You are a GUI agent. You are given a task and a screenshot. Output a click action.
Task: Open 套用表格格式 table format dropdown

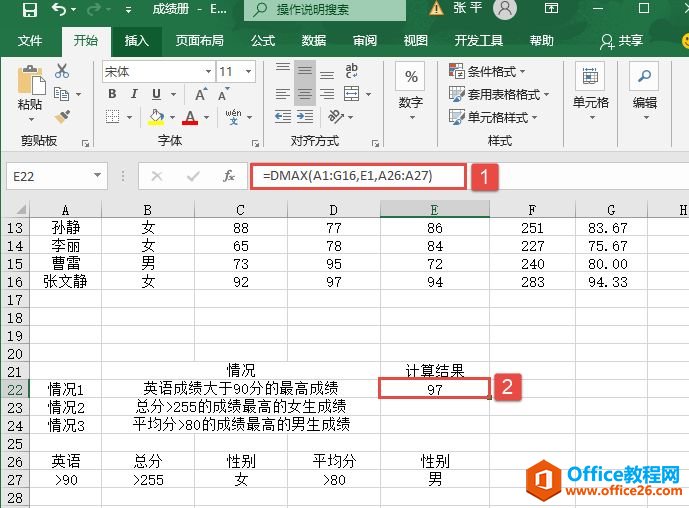499,94
